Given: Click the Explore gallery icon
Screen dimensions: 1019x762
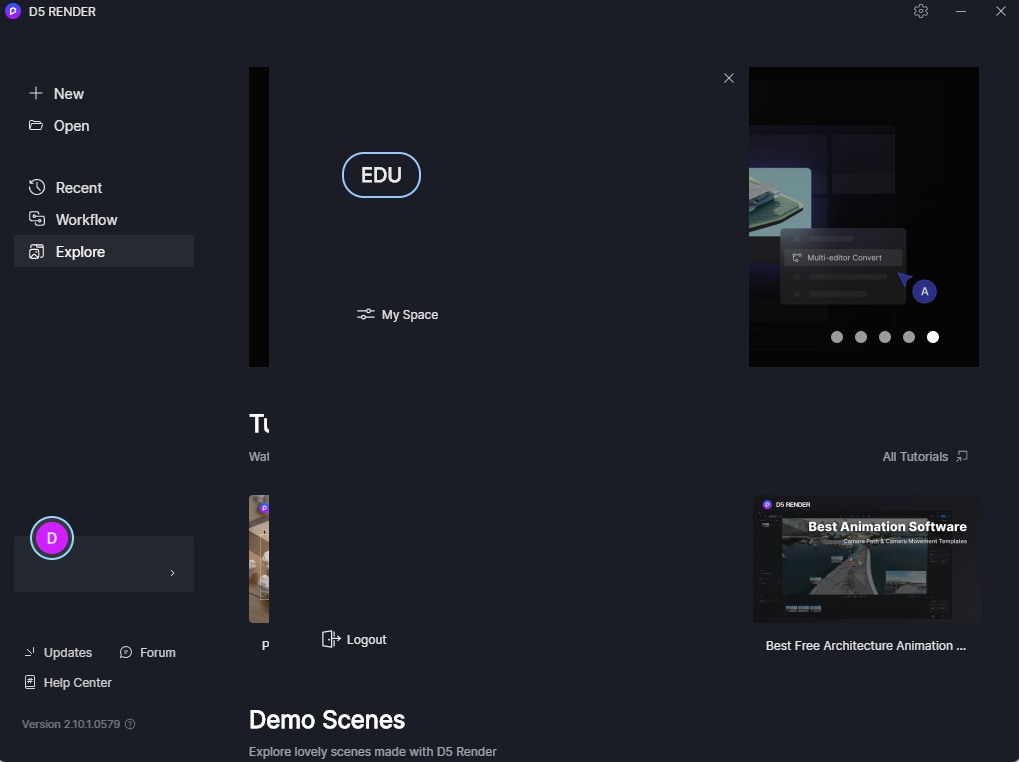Looking at the screenshot, I should pos(37,251).
